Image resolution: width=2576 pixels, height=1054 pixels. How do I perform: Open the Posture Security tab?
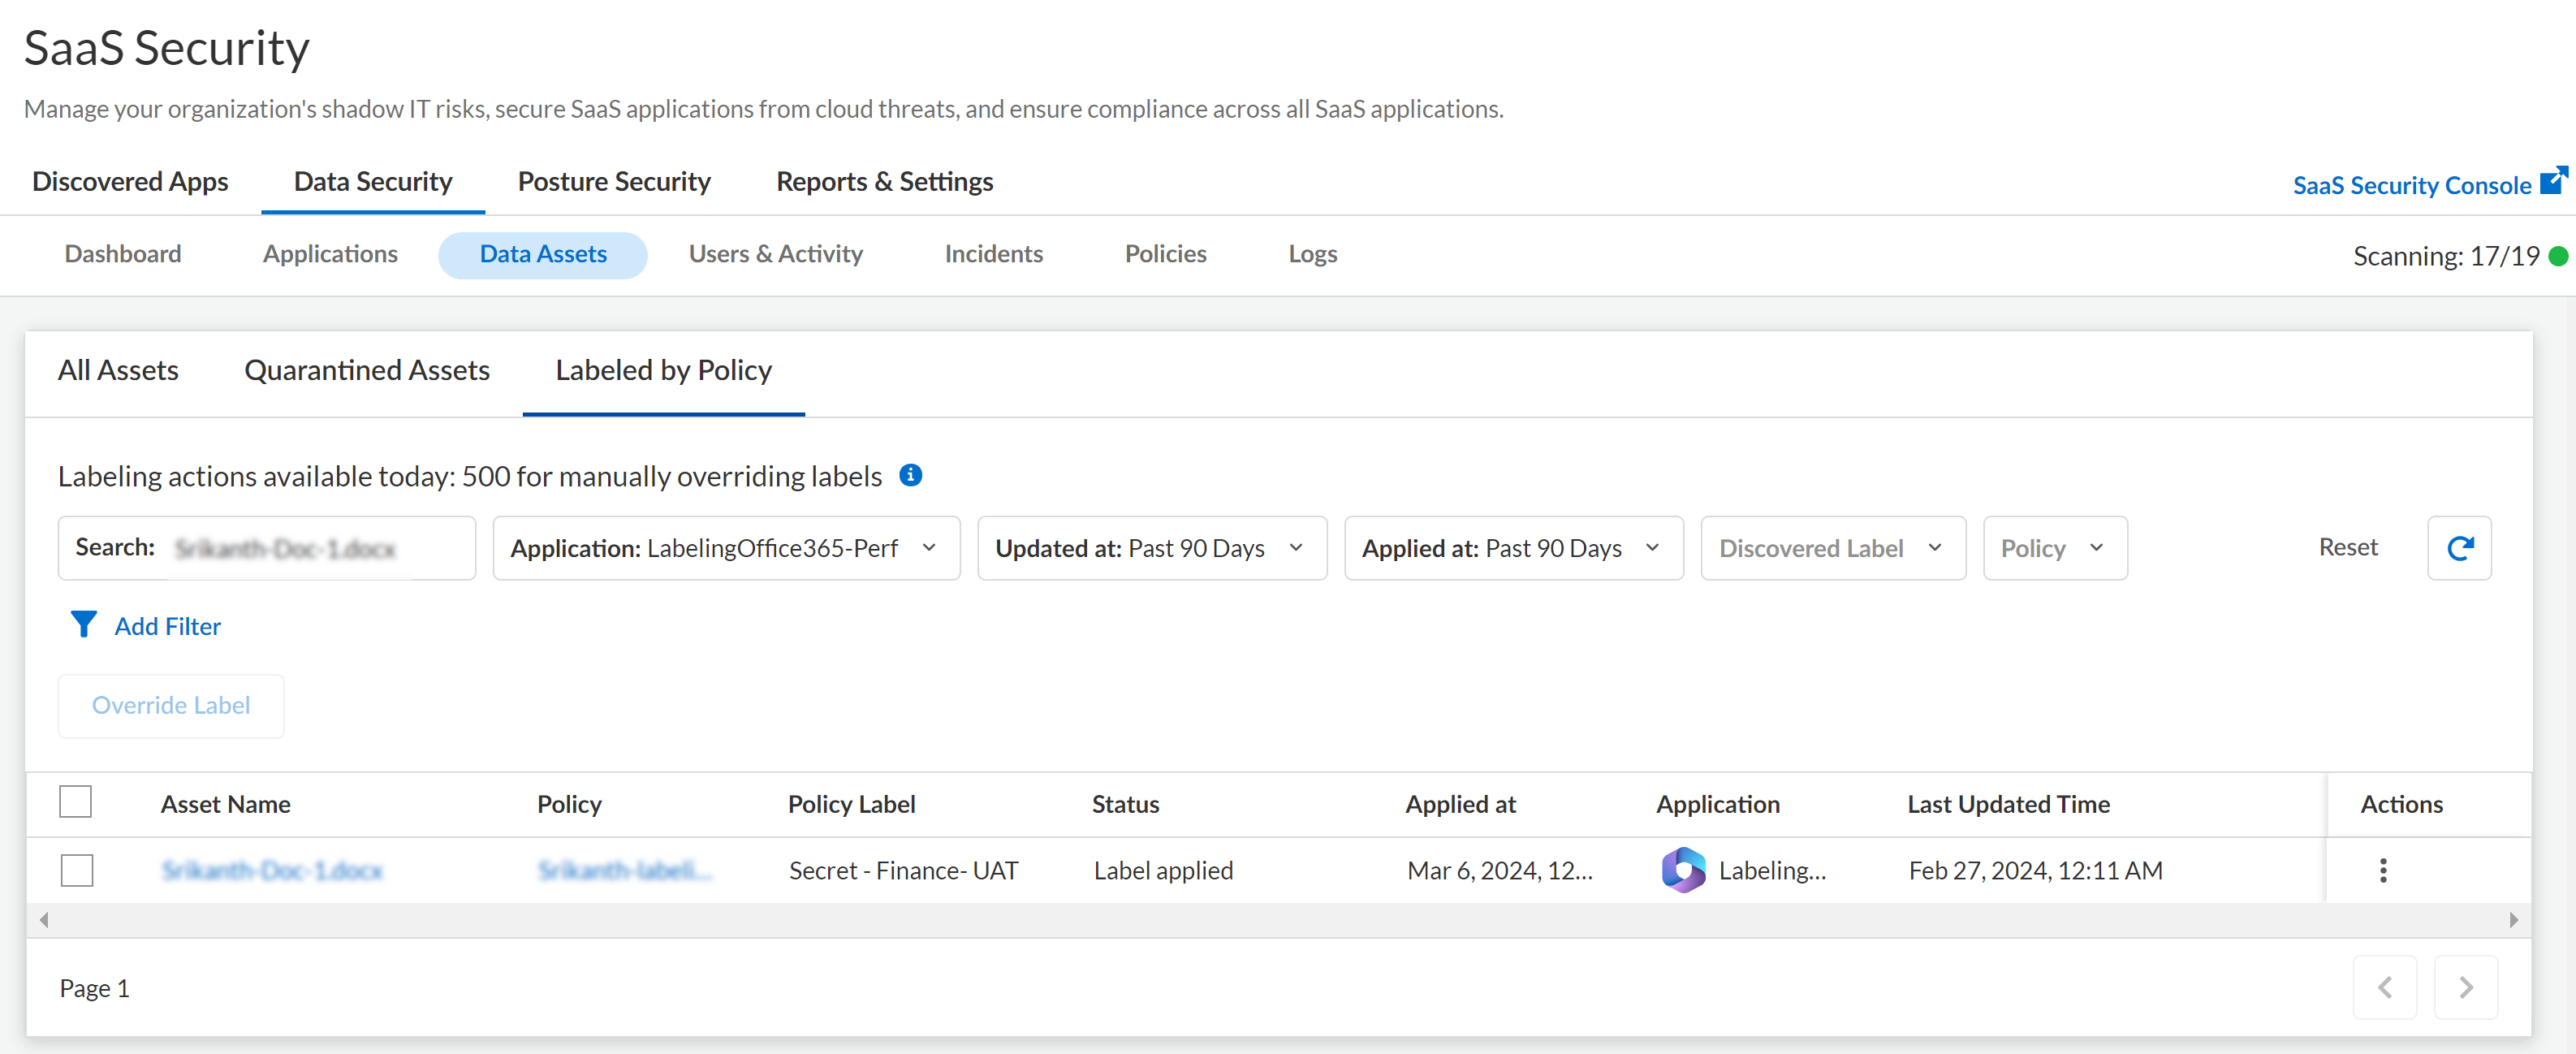pos(614,182)
